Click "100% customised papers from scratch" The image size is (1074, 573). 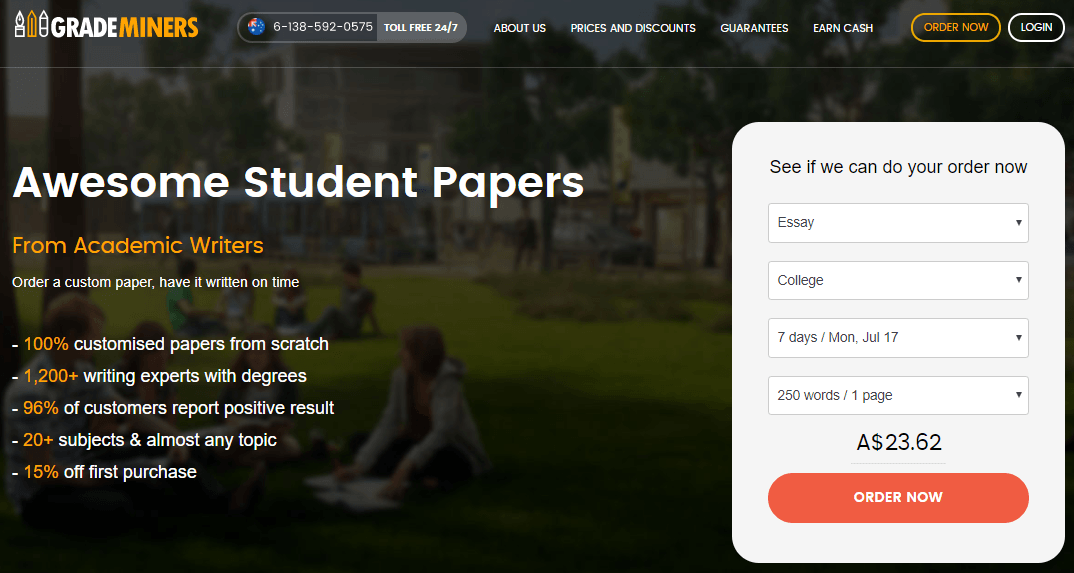click(176, 344)
